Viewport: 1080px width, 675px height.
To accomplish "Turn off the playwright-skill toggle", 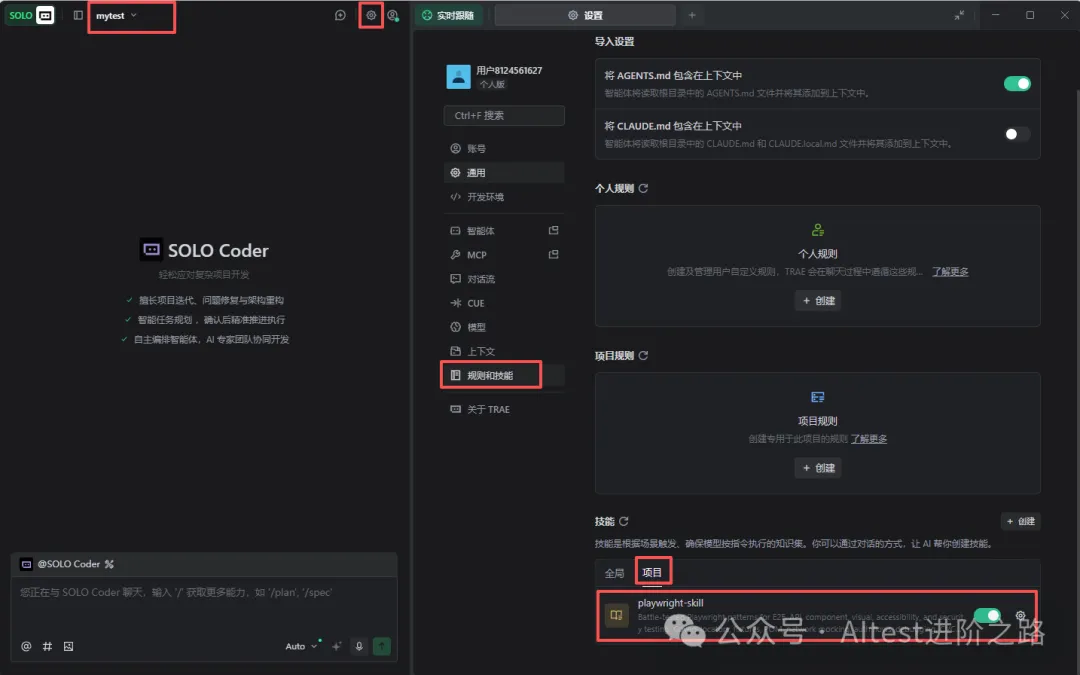I will [989, 617].
